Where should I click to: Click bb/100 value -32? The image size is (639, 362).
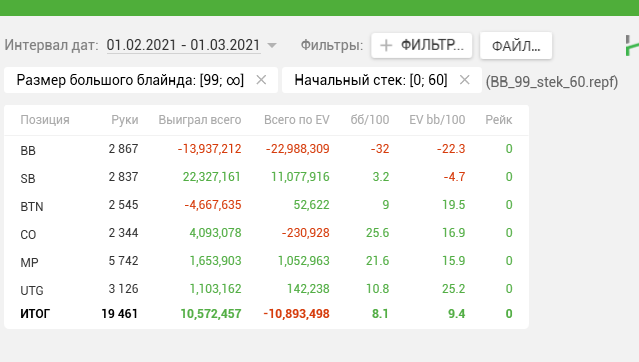click(380, 149)
